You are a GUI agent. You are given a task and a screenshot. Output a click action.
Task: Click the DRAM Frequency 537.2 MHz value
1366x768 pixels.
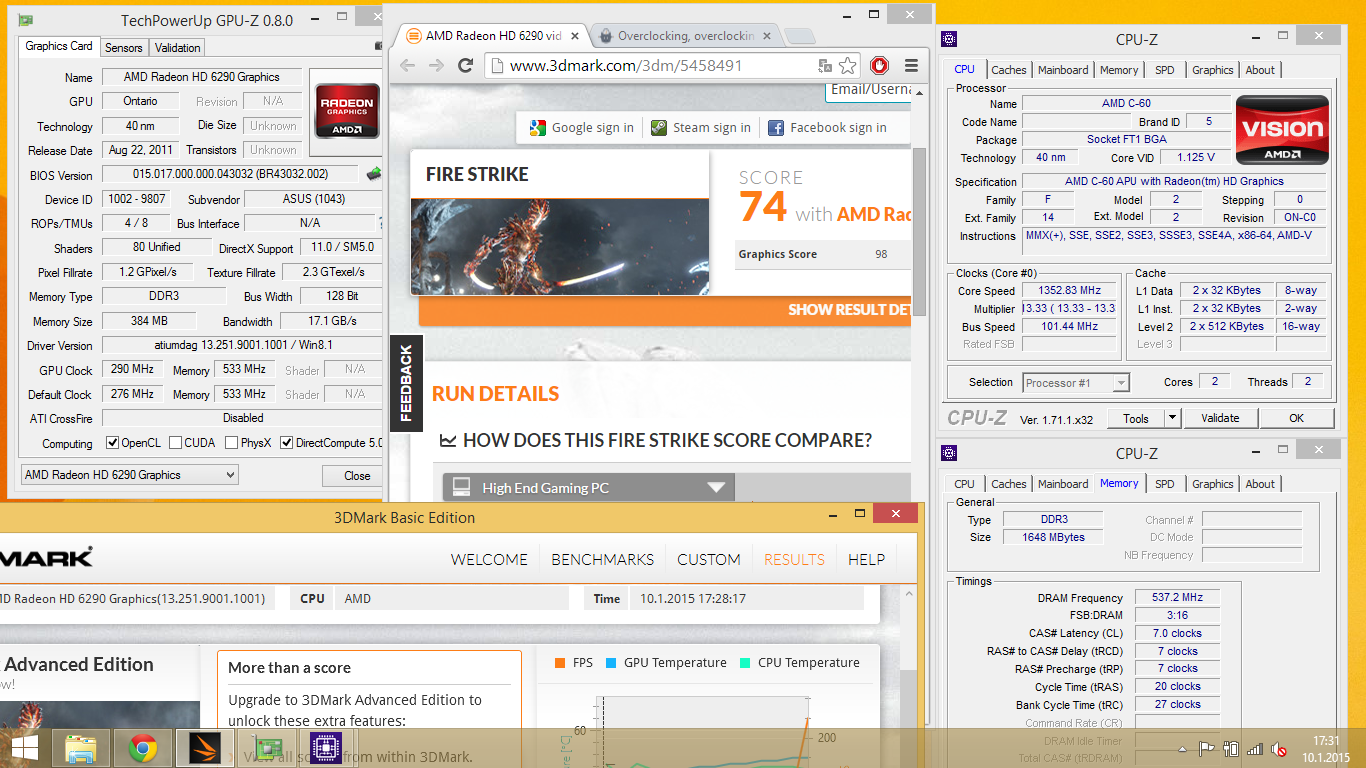click(1176, 597)
